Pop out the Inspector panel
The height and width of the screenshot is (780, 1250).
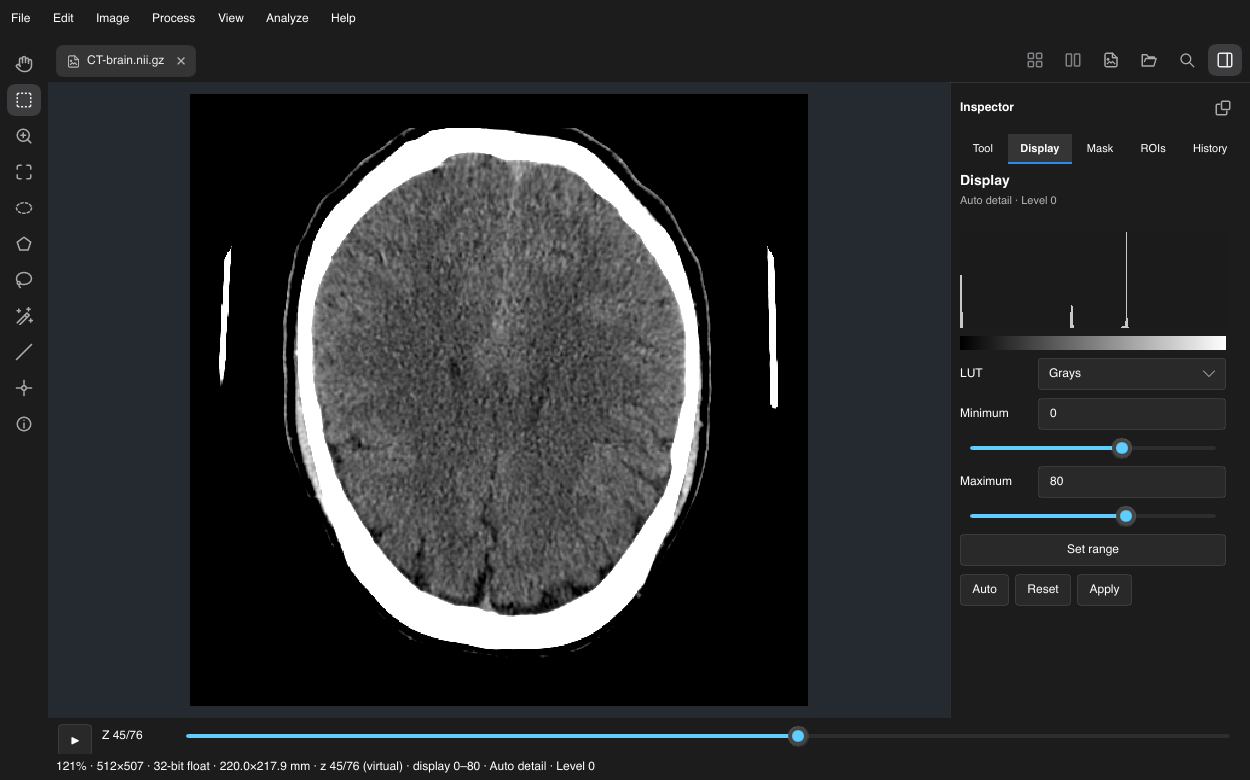(x=1222, y=107)
